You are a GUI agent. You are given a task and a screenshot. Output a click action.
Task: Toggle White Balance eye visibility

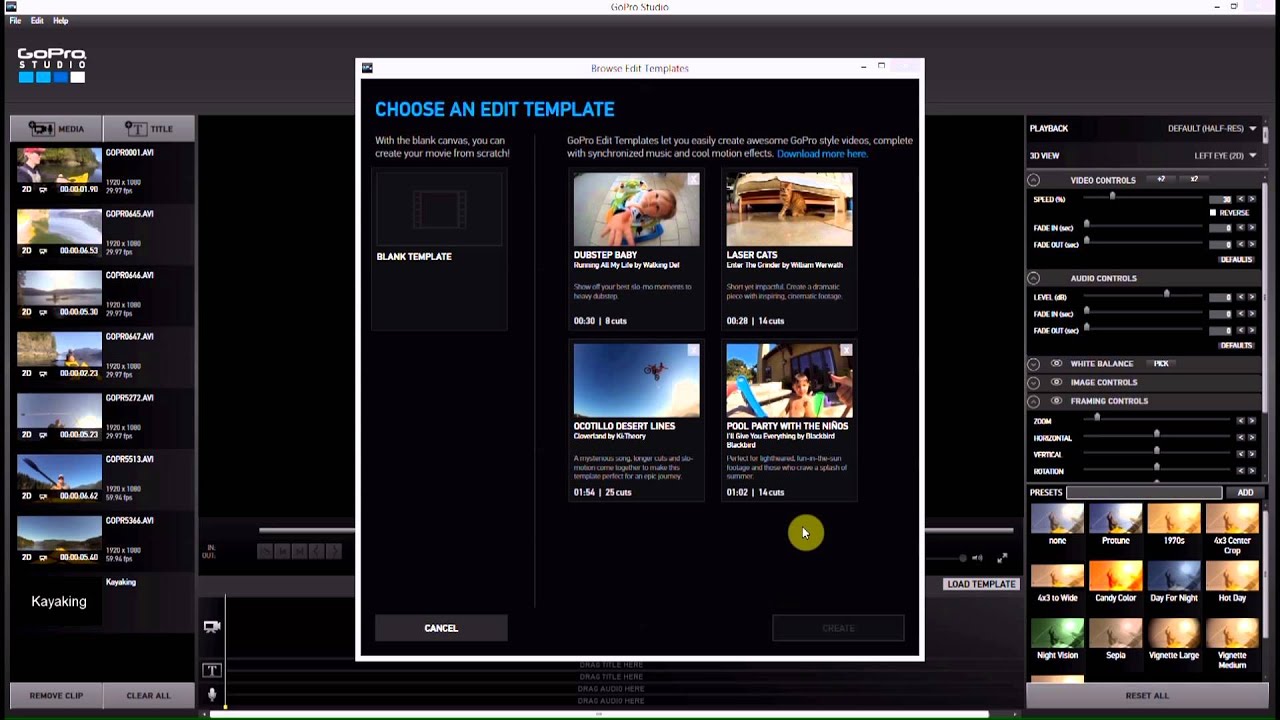tap(1056, 364)
